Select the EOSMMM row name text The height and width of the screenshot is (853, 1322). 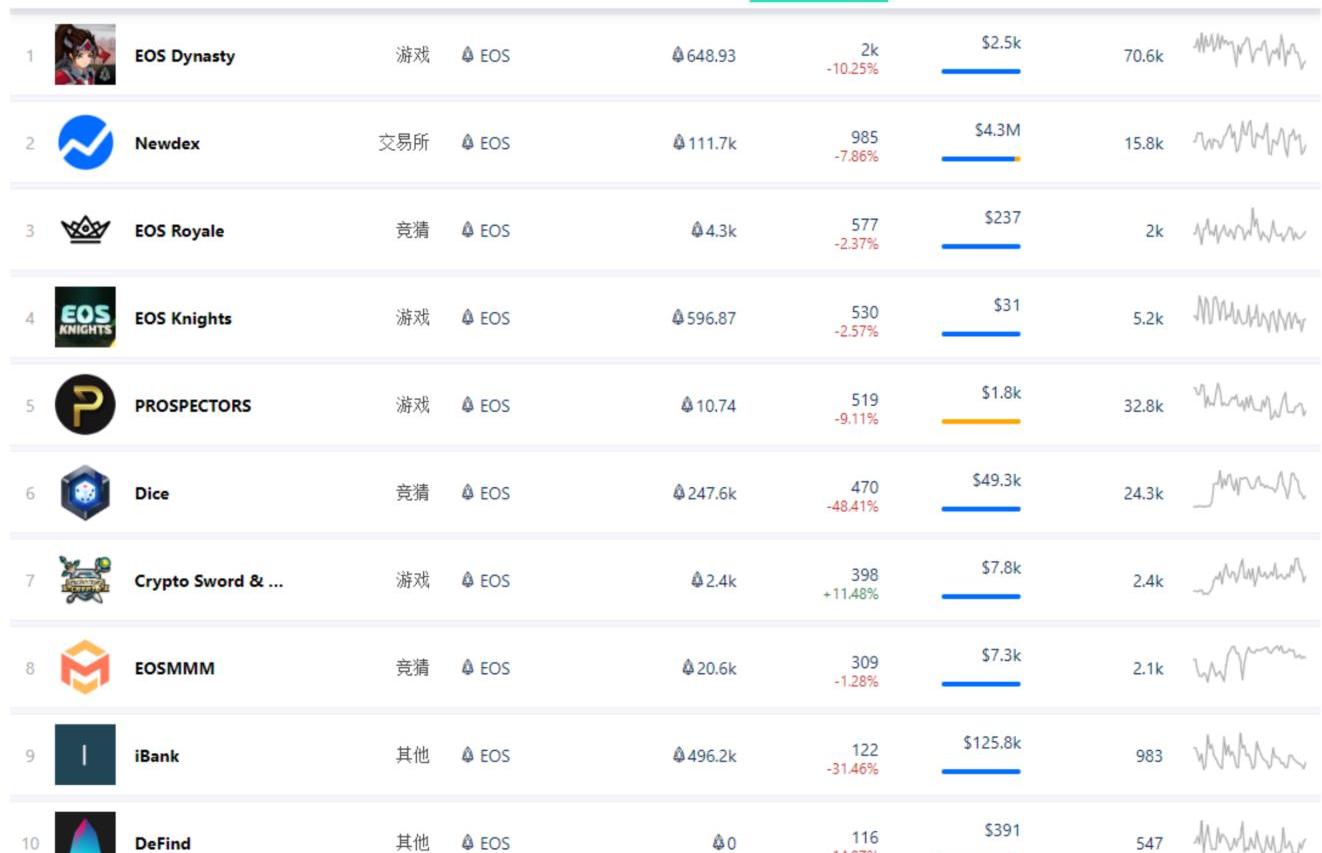click(175, 668)
